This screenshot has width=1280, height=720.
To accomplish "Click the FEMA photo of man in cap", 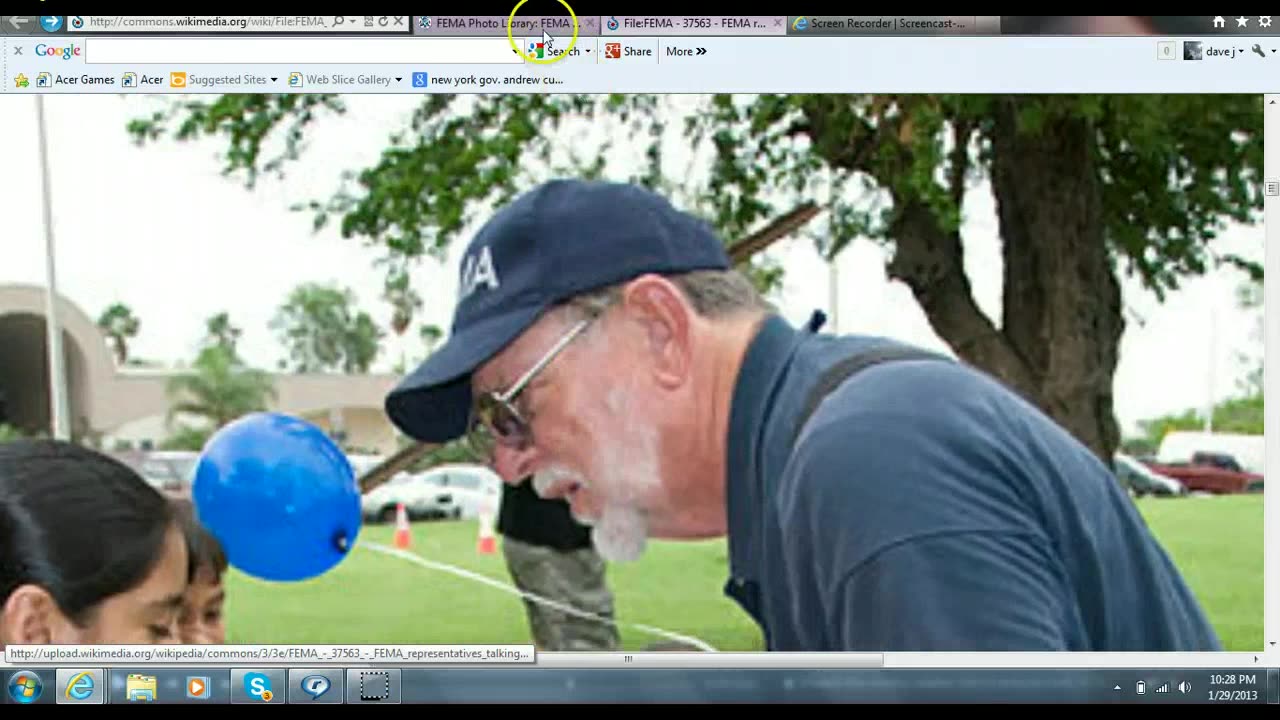I will tap(632, 372).
